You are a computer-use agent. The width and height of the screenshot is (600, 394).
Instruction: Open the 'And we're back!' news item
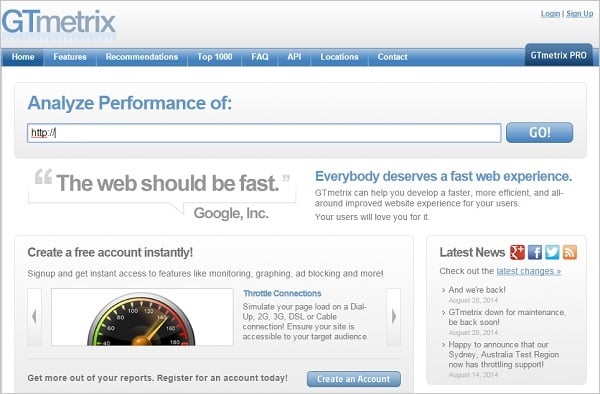pyautogui.click(x=477, y=290)
